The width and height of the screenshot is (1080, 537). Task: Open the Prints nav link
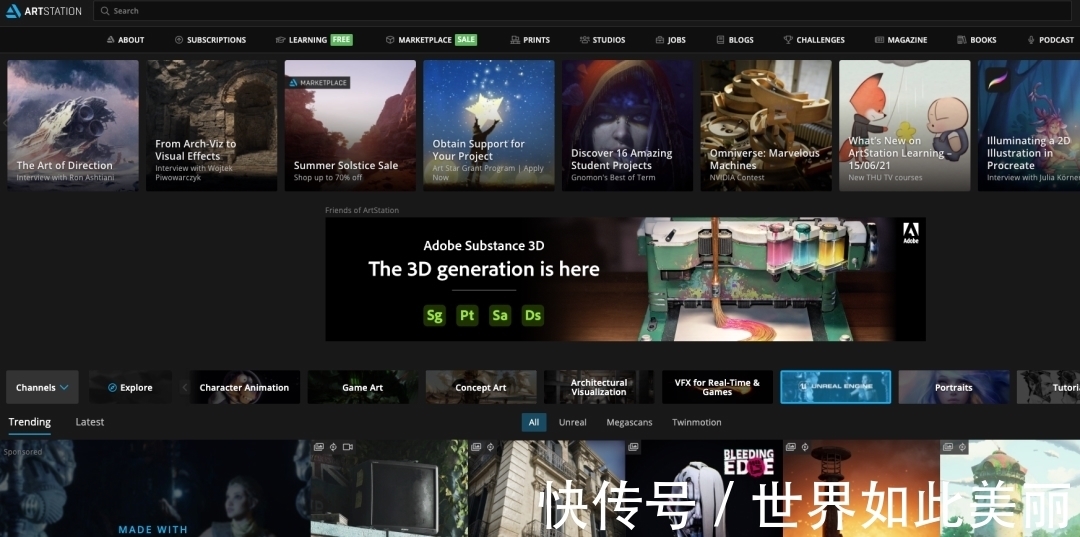pyautogui.click(x=530, y=40)
